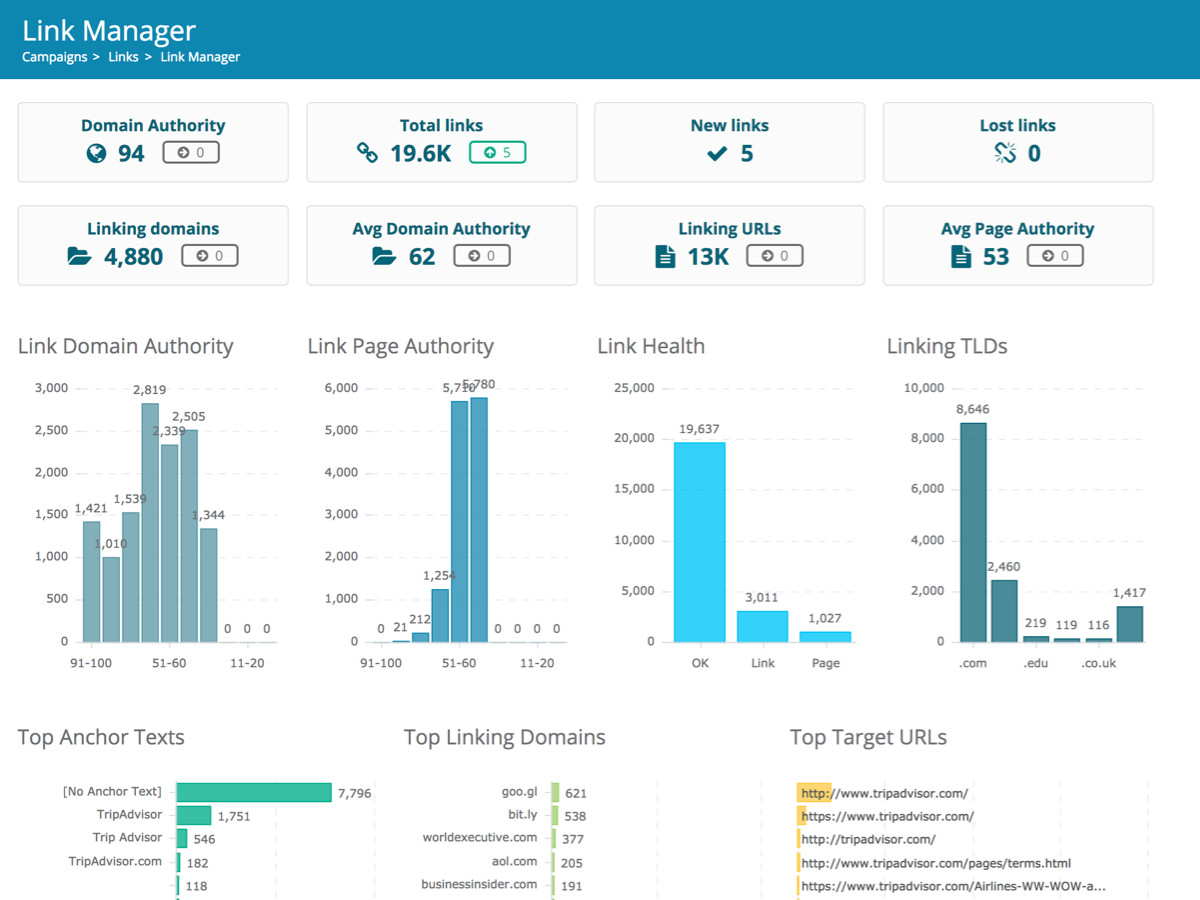Open Campaigns in the breadcrumb
The height and width of the screenshot is (900, 1200).
pos(55,57)
